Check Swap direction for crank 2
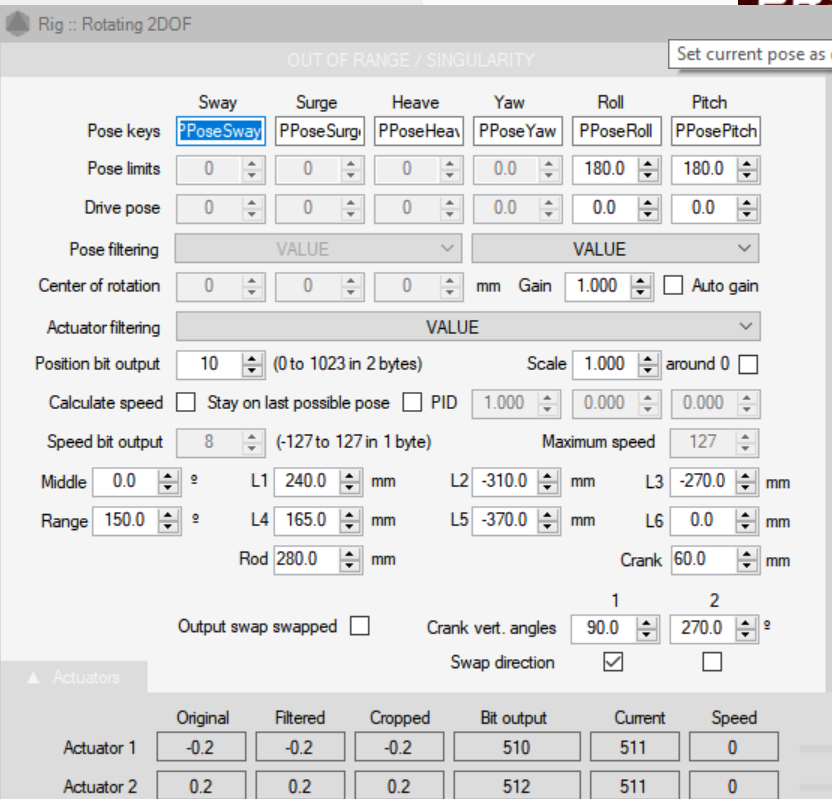The image size is (832, 799). tap(712, 662)
